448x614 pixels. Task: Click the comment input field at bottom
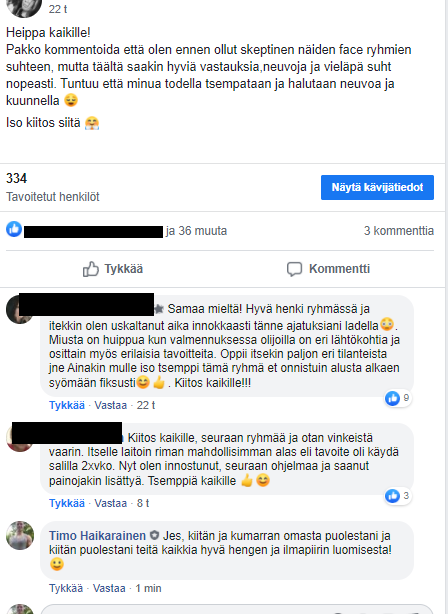tap(236, 609)
